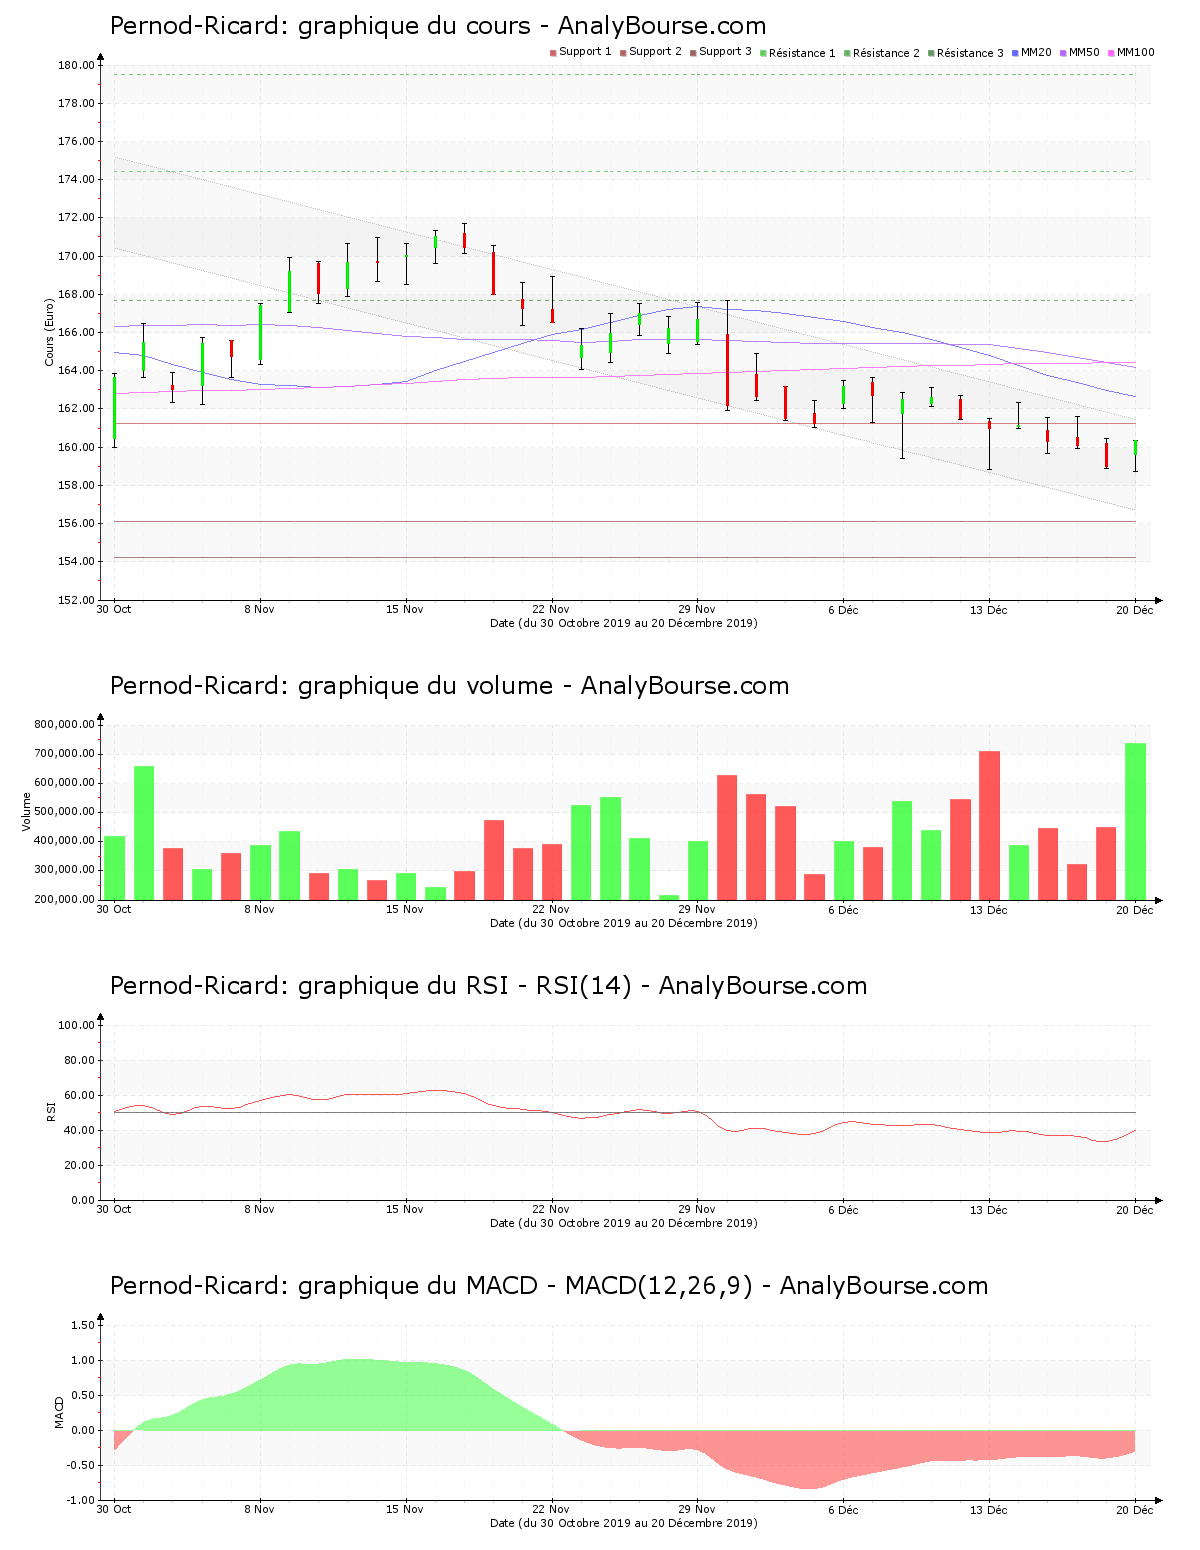This screenshot has height=1550, width=1200.
Task: Click the MM20 legend color square
Action: (1015, 52)
